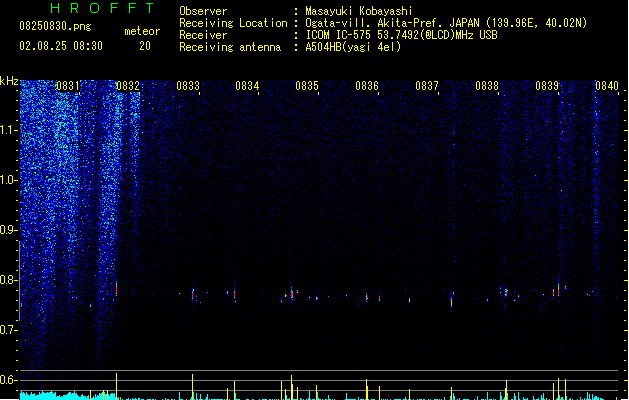Image resolution: width=629 pixels, height=400 pixels.
Task: Click the 1.0 kHz axis label
Action: (9, 179)
